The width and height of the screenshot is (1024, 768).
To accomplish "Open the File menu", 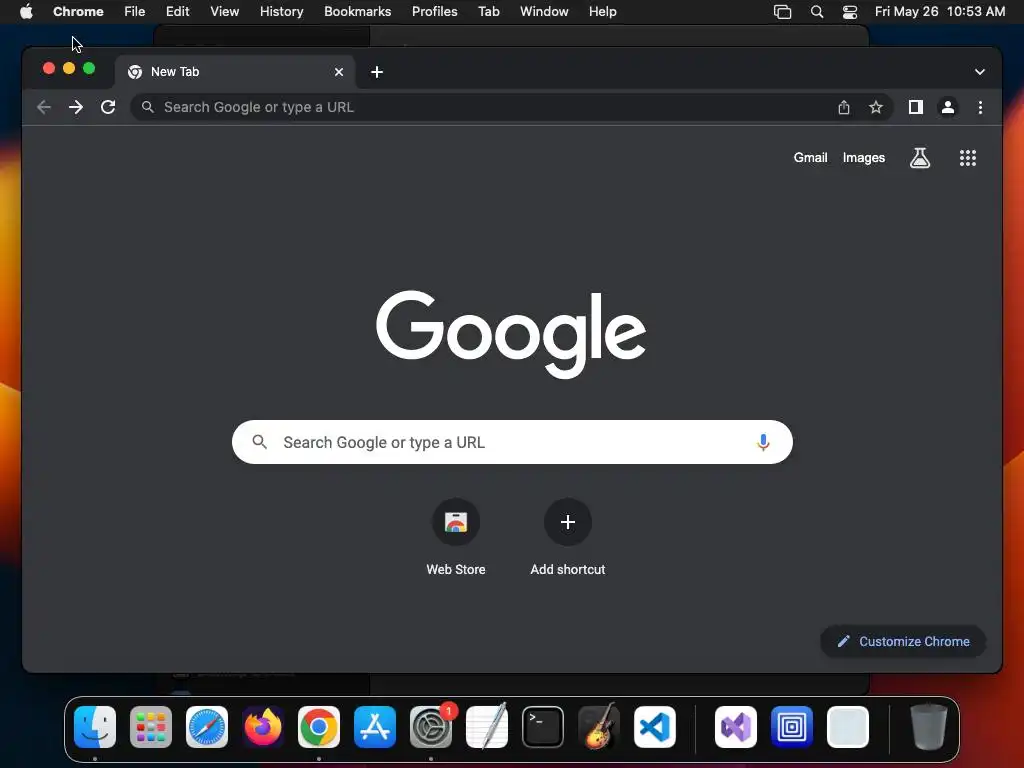I will 135,11.
